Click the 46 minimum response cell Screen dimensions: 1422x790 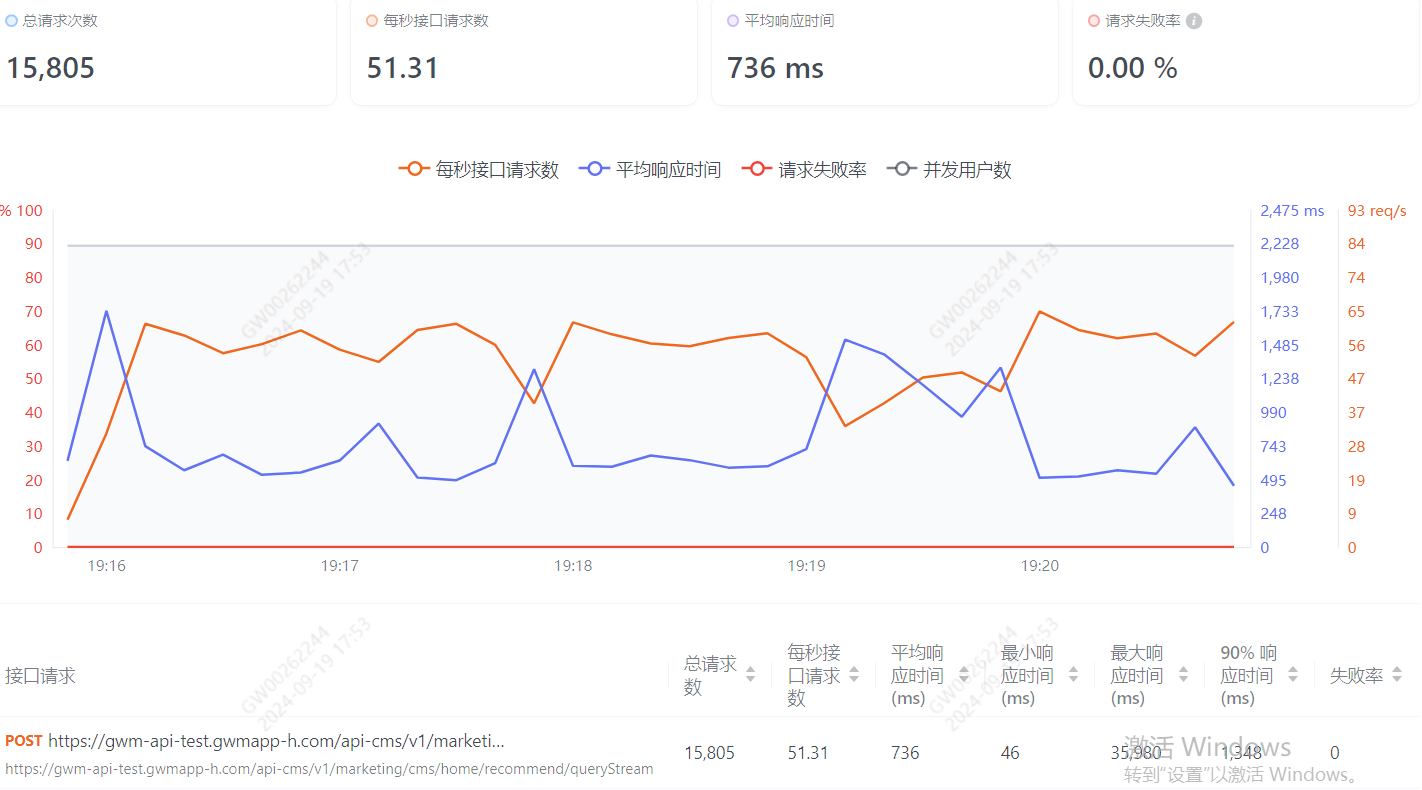pos(1010,752)
